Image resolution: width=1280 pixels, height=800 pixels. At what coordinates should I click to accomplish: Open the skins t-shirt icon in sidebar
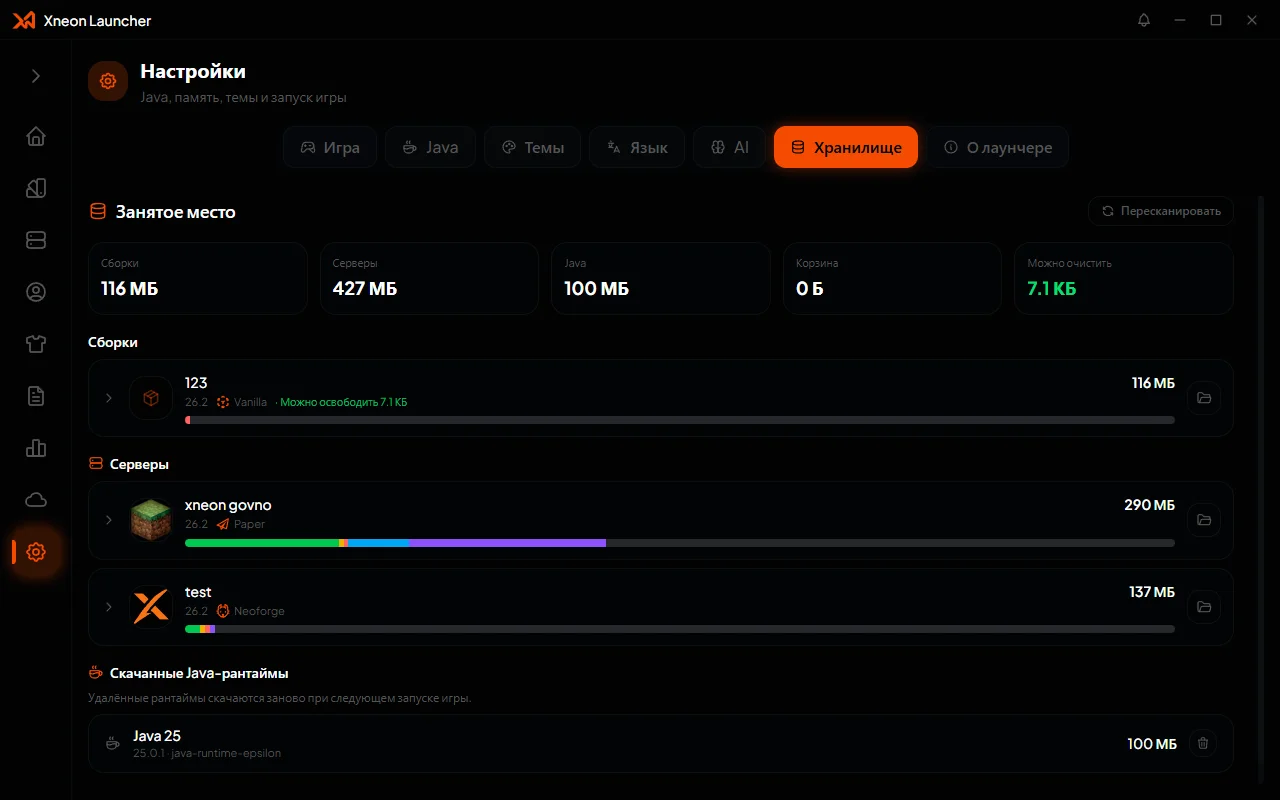pos(36,344)
